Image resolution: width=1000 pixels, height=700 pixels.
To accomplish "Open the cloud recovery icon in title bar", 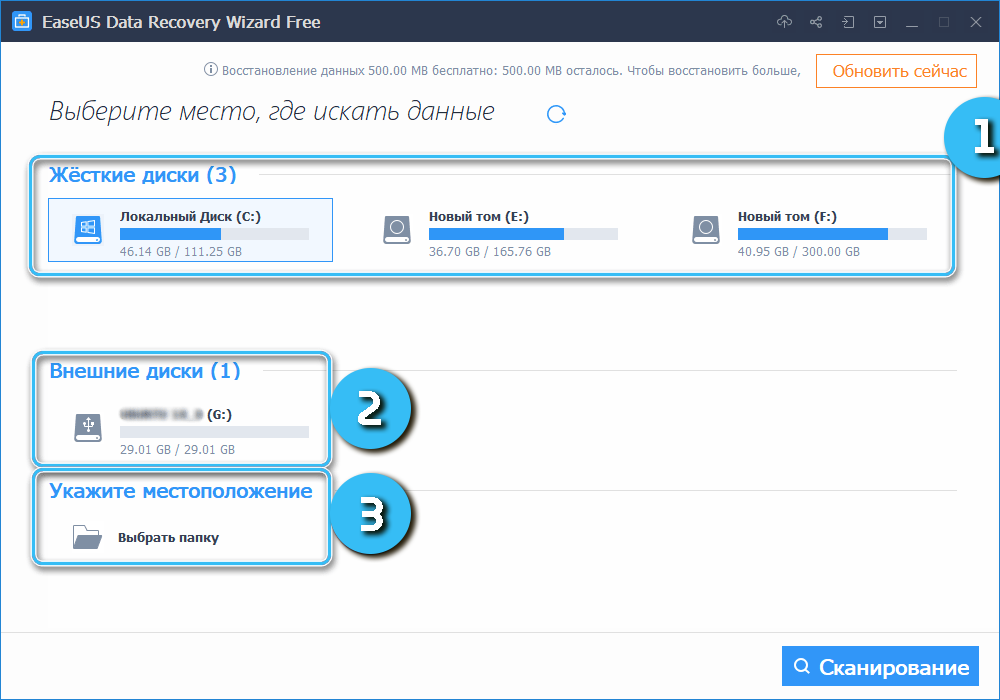I will click(x=786, y=21).
